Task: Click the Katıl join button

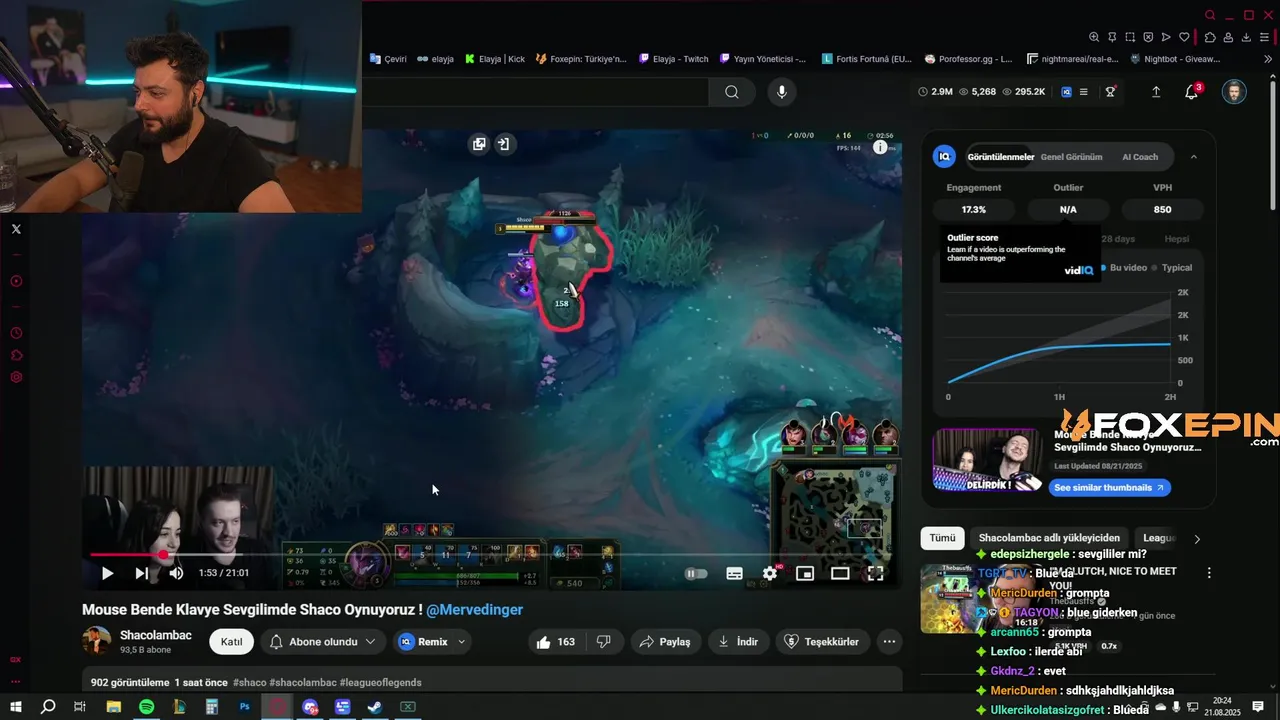Action: point(231,642)
